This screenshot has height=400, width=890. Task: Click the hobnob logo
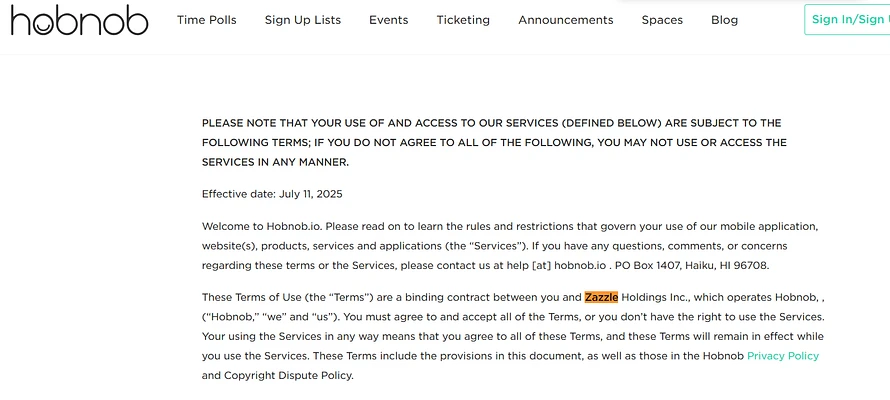(x=80, y=20)
